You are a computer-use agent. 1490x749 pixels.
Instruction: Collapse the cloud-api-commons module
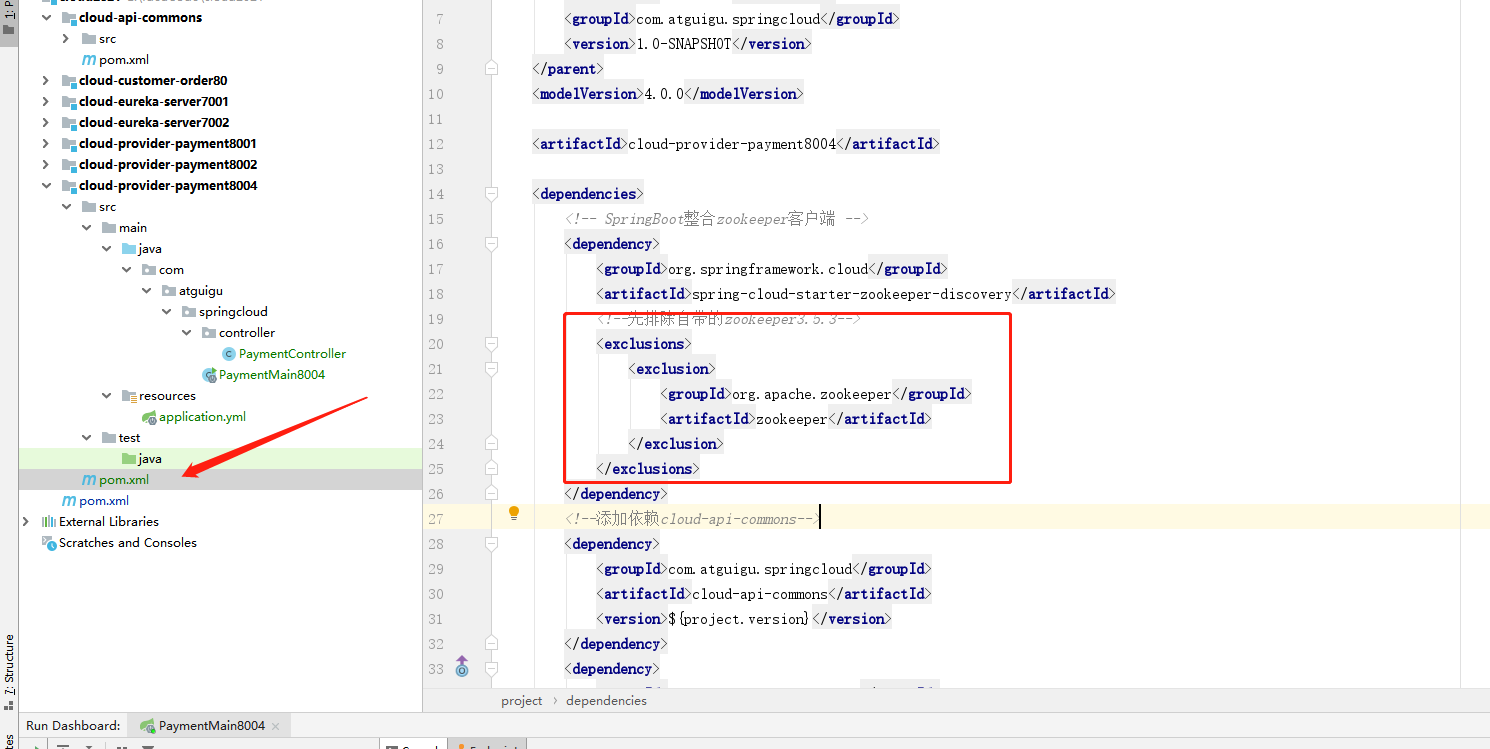point(46,18)
